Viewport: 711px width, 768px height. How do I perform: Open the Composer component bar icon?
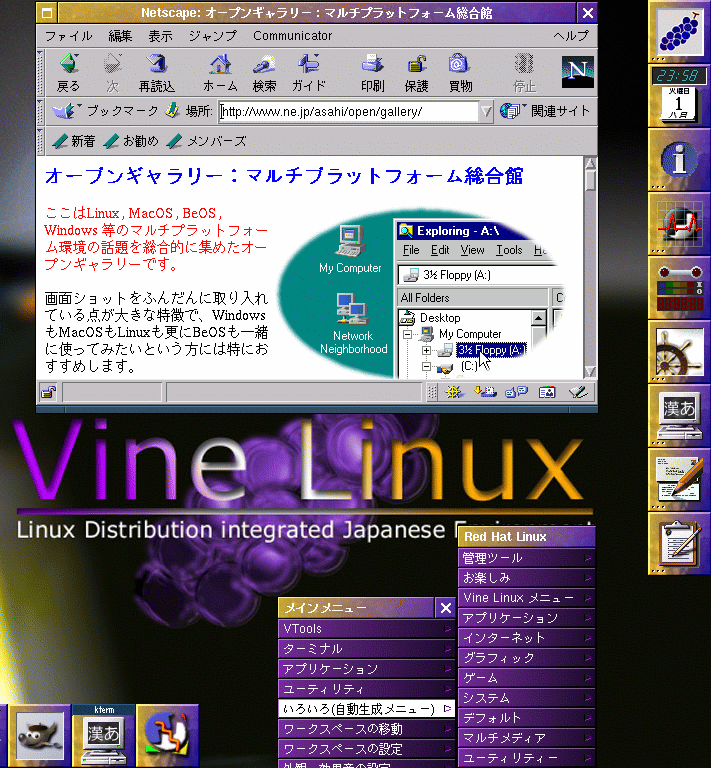click(x=578, y=392)
